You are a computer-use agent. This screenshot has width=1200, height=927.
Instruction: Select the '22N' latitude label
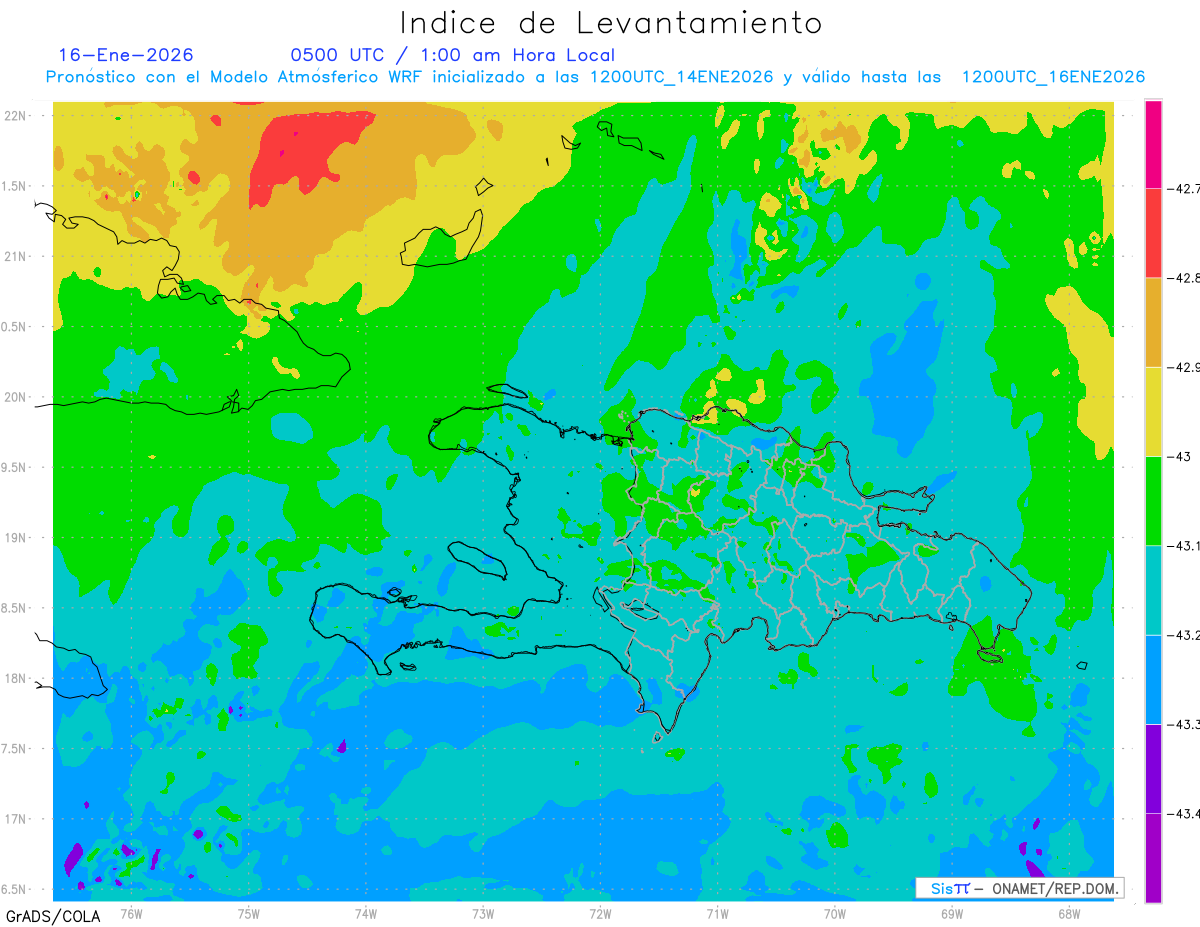(15, 115)
